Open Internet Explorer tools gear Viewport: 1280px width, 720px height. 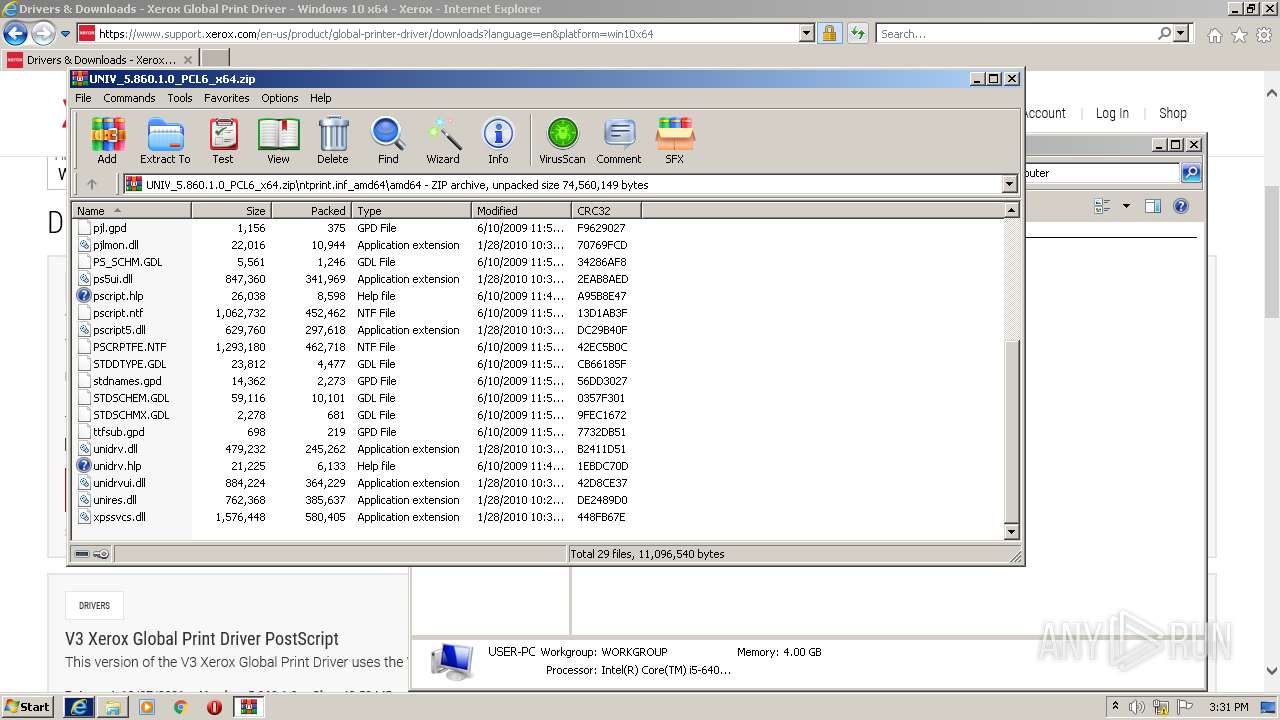1264,35
